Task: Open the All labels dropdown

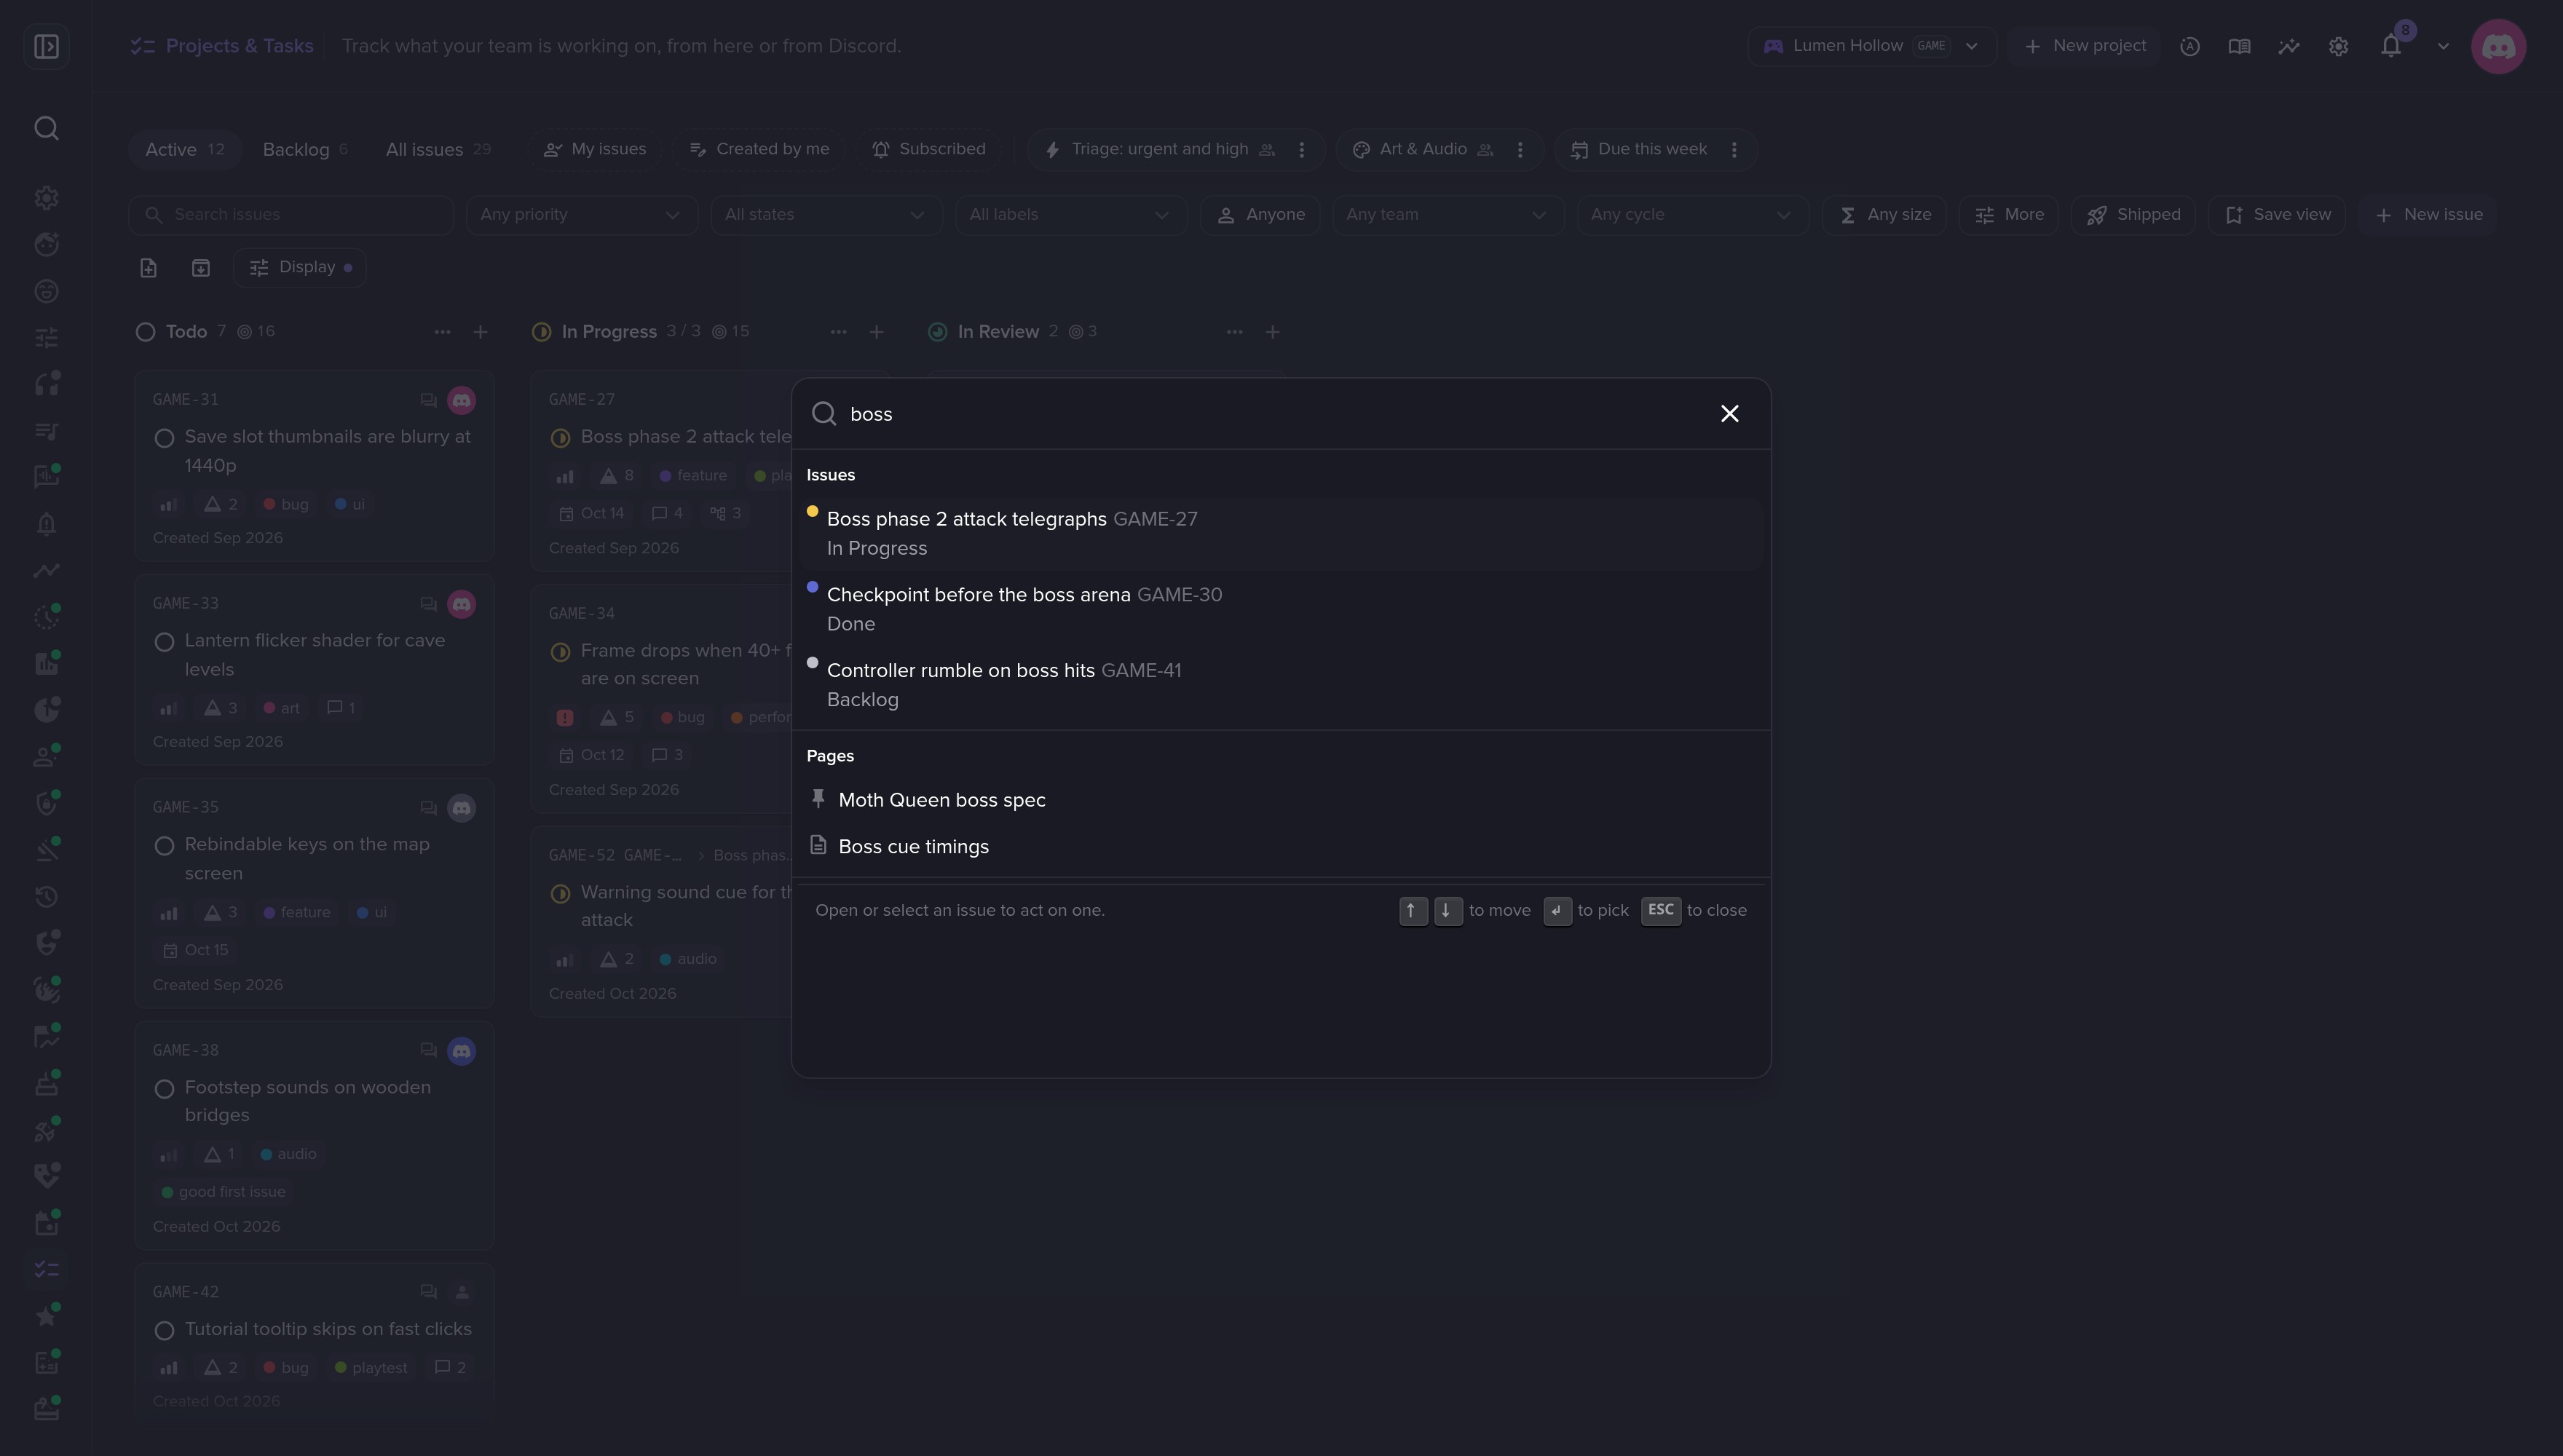Action: (x=1070, y=215)
